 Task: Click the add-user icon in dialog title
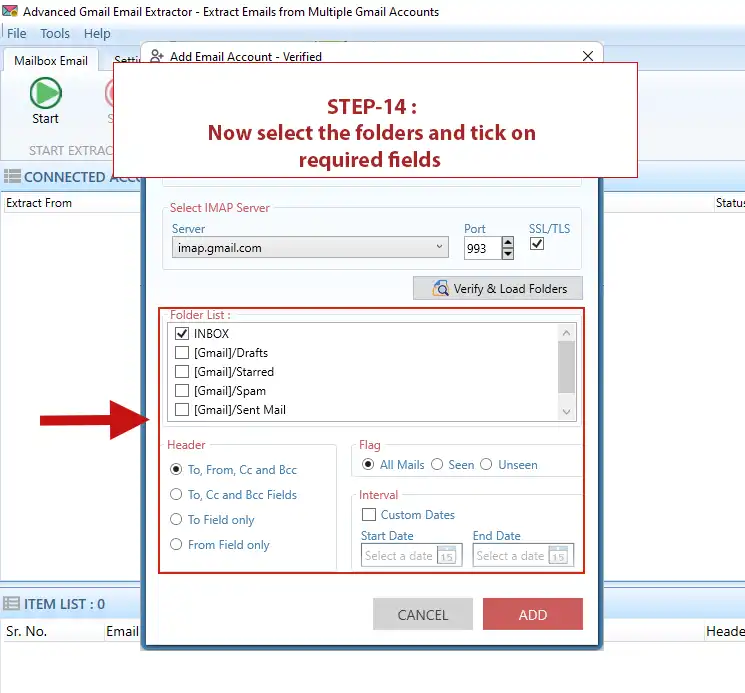click(157, 56)
